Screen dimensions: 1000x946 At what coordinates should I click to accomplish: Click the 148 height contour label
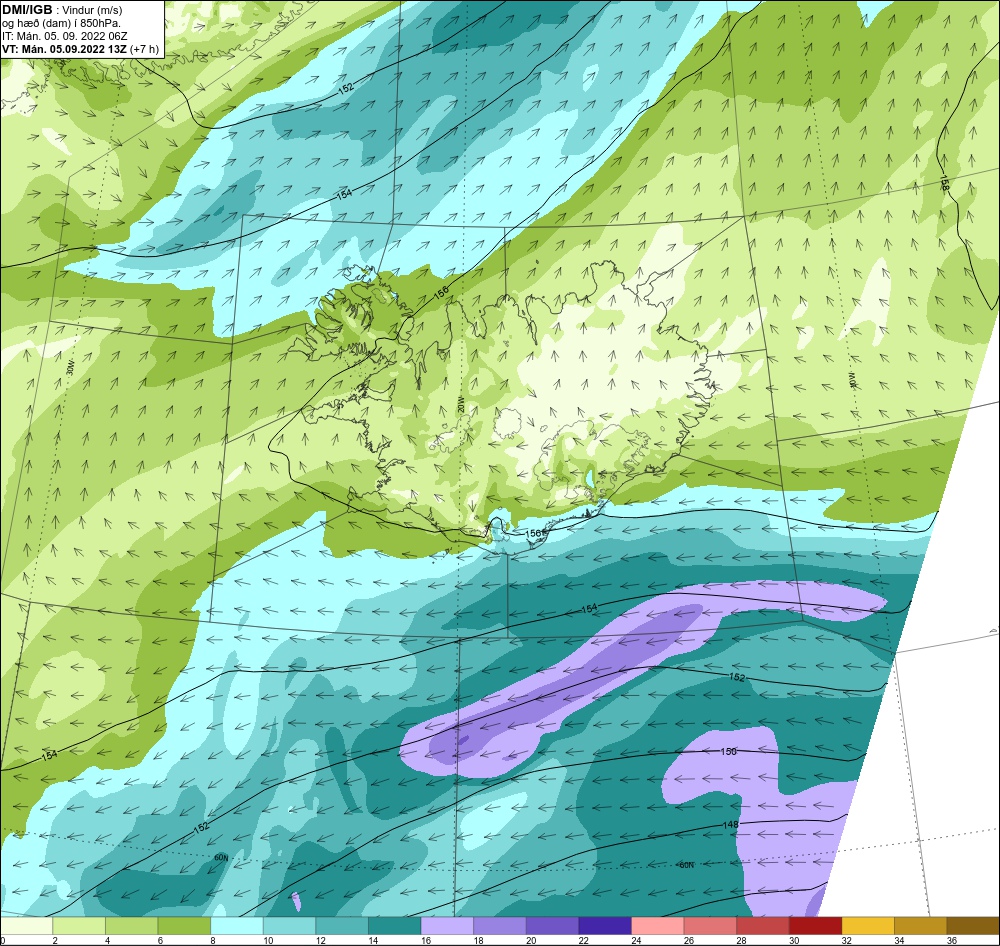coord(730,825)
